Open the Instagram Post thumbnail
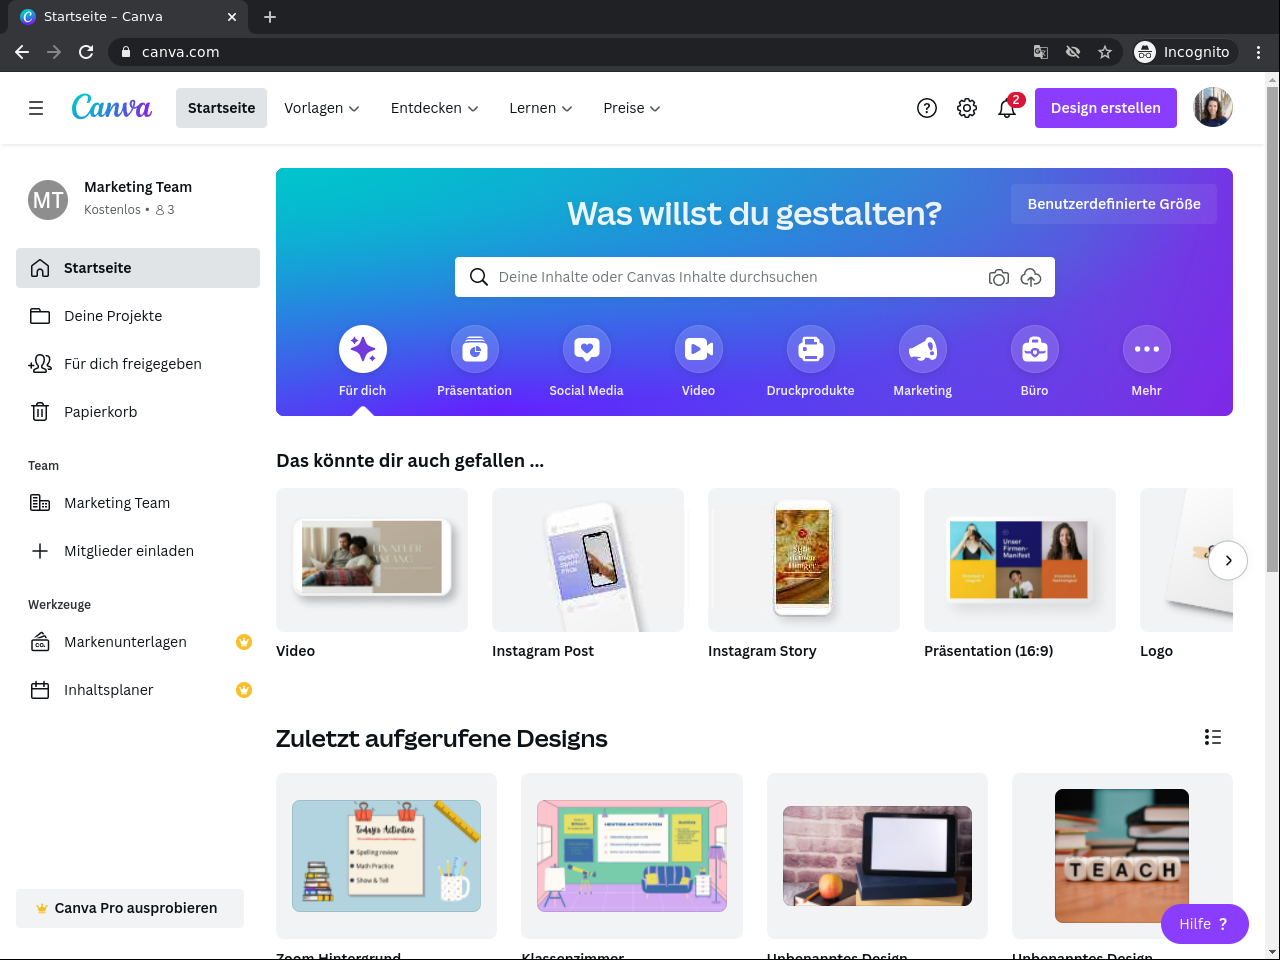1280x960 pixels. [x=588, y=560]
